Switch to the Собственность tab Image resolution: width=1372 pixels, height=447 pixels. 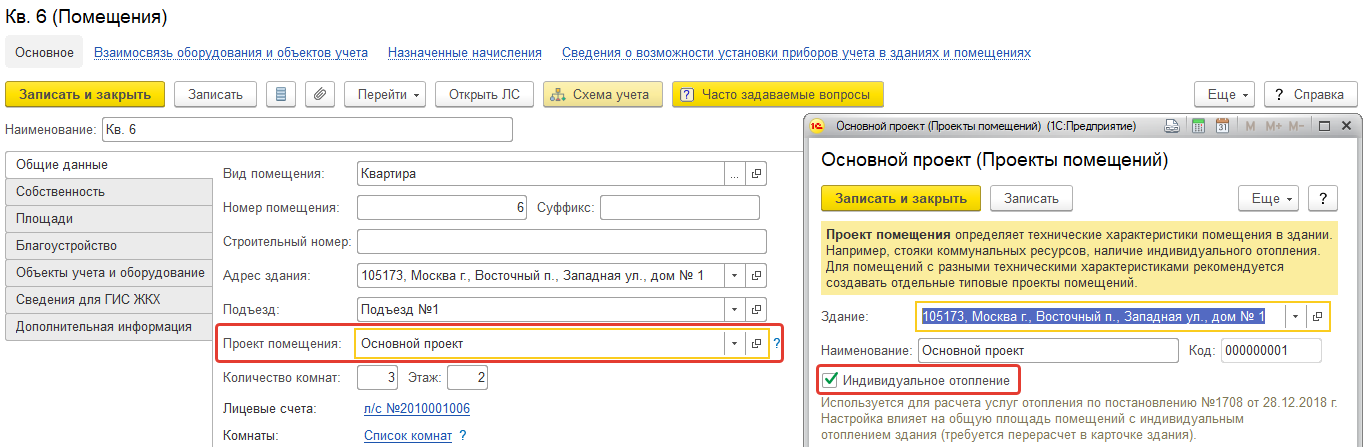click(x=109, y=191)
